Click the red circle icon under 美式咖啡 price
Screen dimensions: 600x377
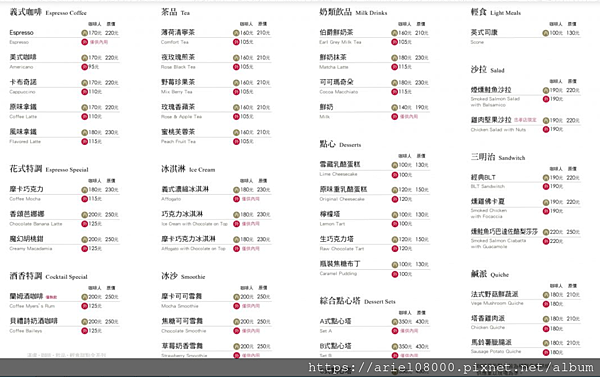(x=85, y=67)
